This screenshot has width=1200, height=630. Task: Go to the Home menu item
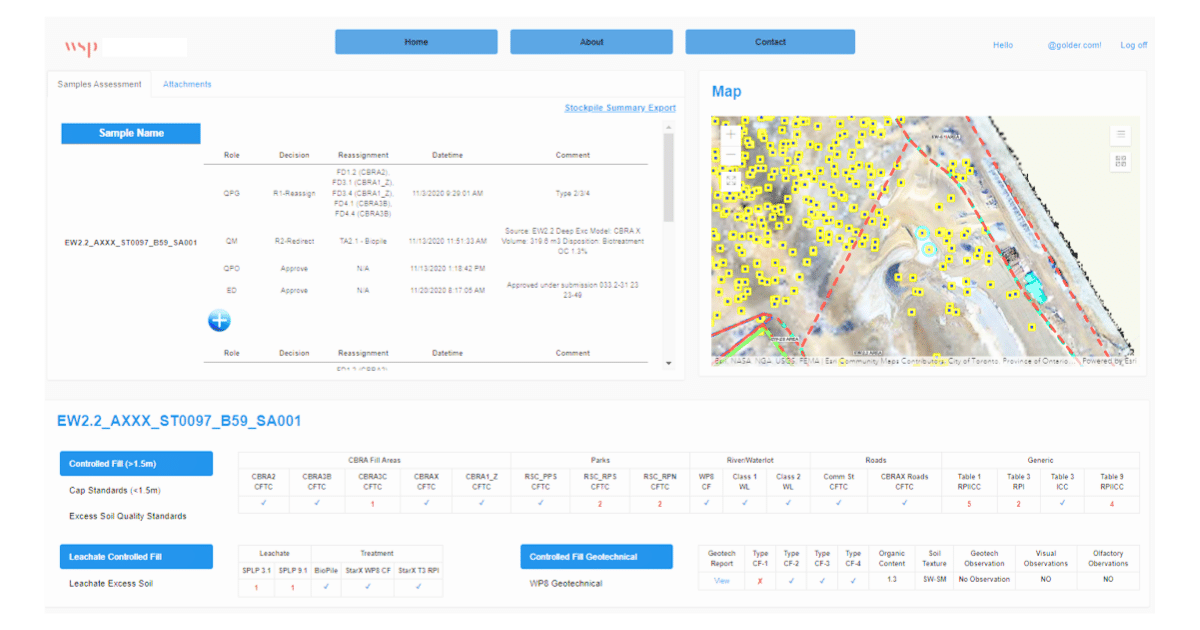416,42
